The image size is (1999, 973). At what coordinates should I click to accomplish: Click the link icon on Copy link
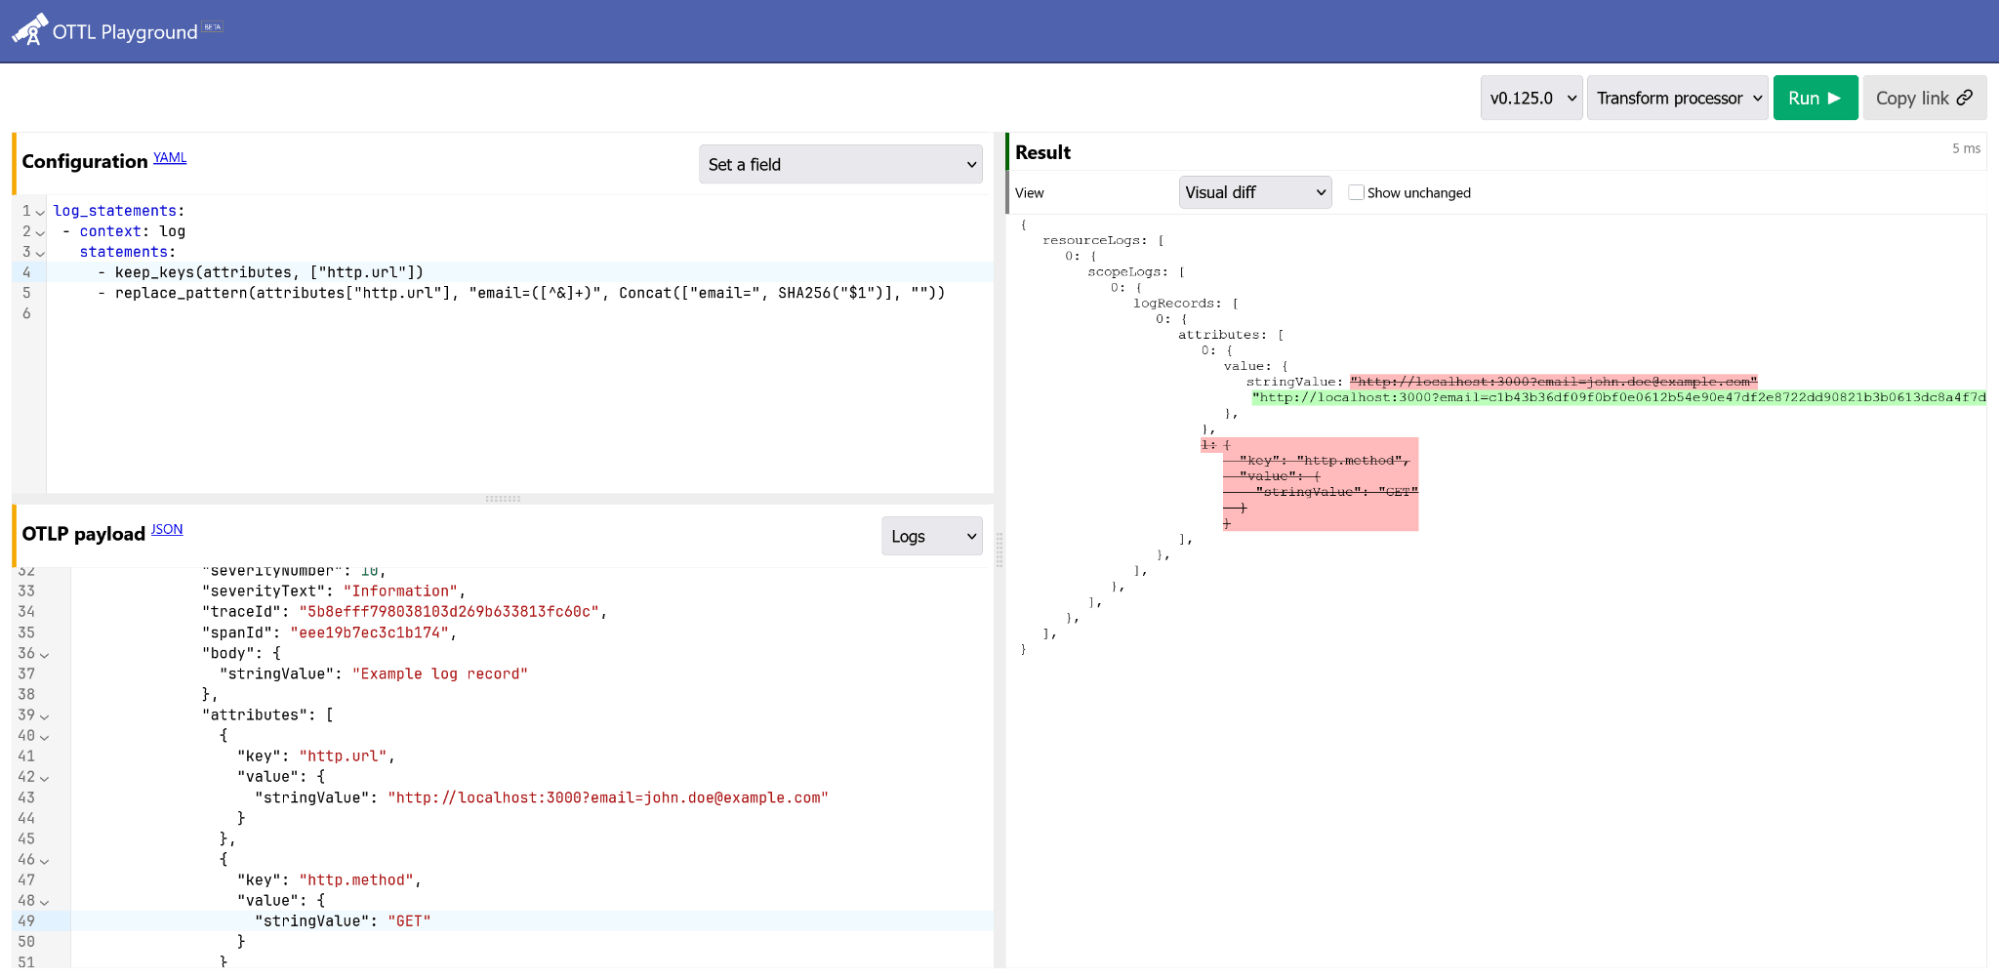pyautogui.click(x=1965, y=98)
